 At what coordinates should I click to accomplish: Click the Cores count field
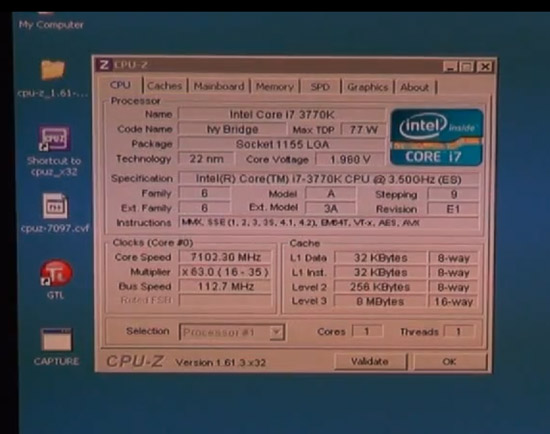[367, 331]
